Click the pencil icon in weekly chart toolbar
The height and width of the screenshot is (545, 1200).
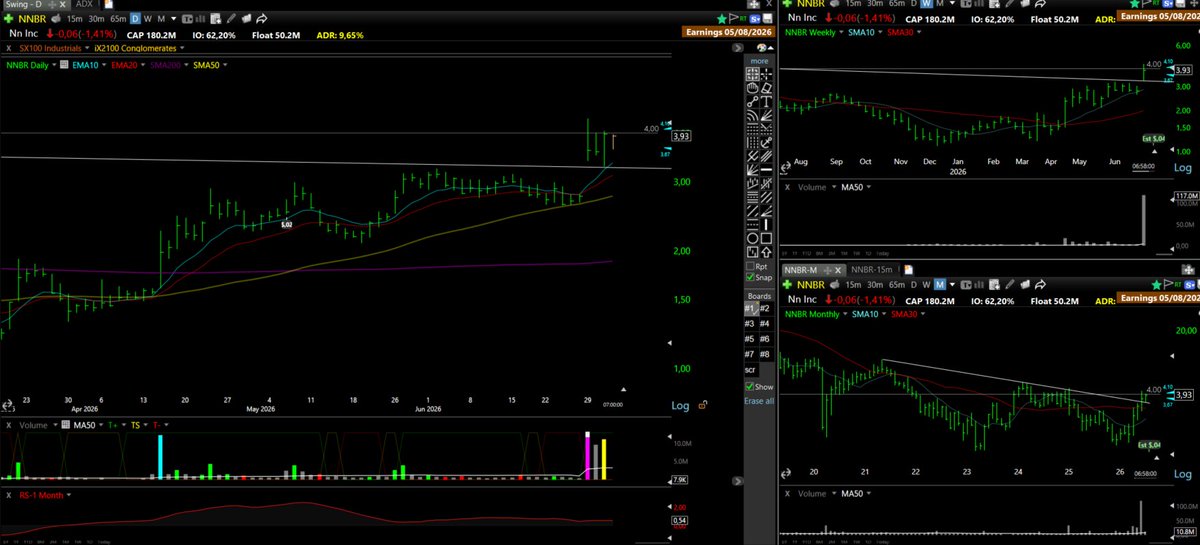1009,4
